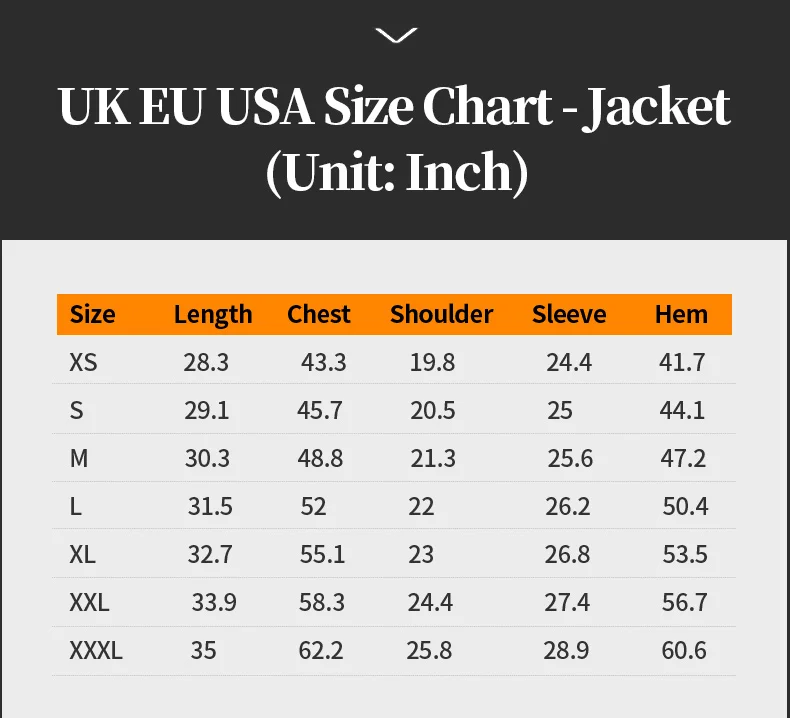The width and height of the screenshot is (790, 718).
Task: Select the XL size row label
Action: click(83, 554)
